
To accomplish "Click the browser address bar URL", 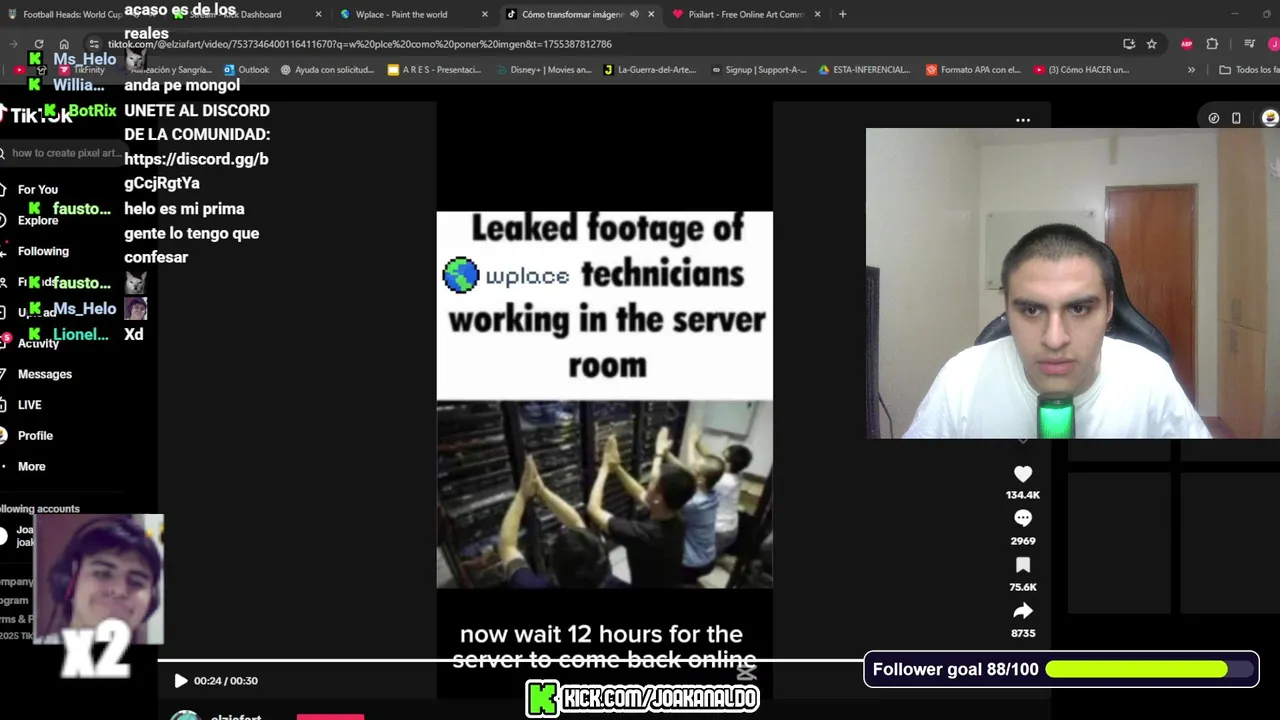I will [360, 44].
